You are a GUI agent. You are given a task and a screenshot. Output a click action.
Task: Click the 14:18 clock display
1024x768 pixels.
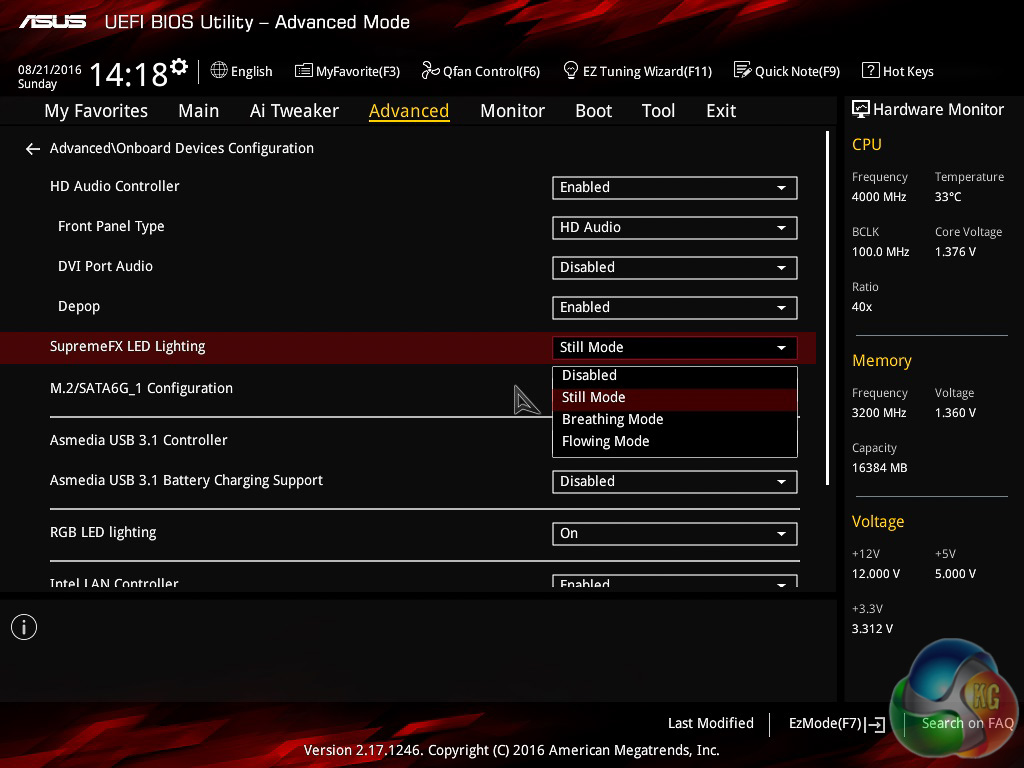point(128,74)
